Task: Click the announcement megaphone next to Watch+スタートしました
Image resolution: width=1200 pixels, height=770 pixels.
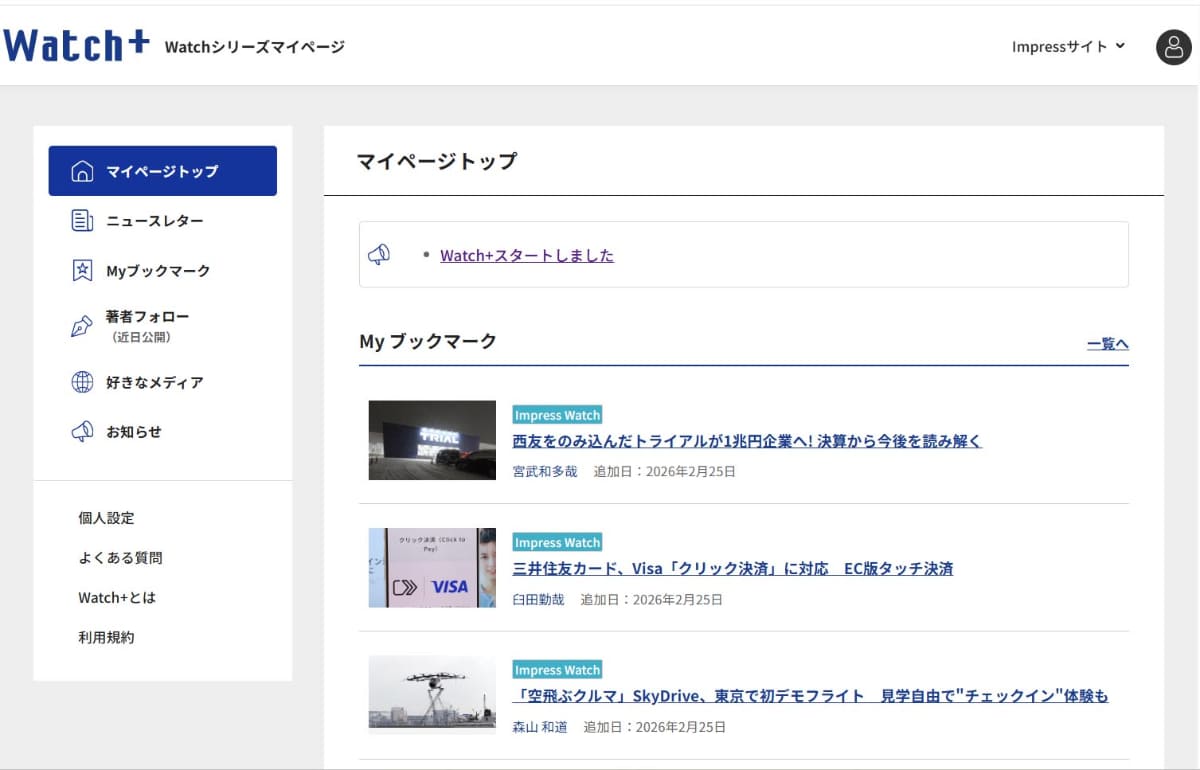Action: 378,253
